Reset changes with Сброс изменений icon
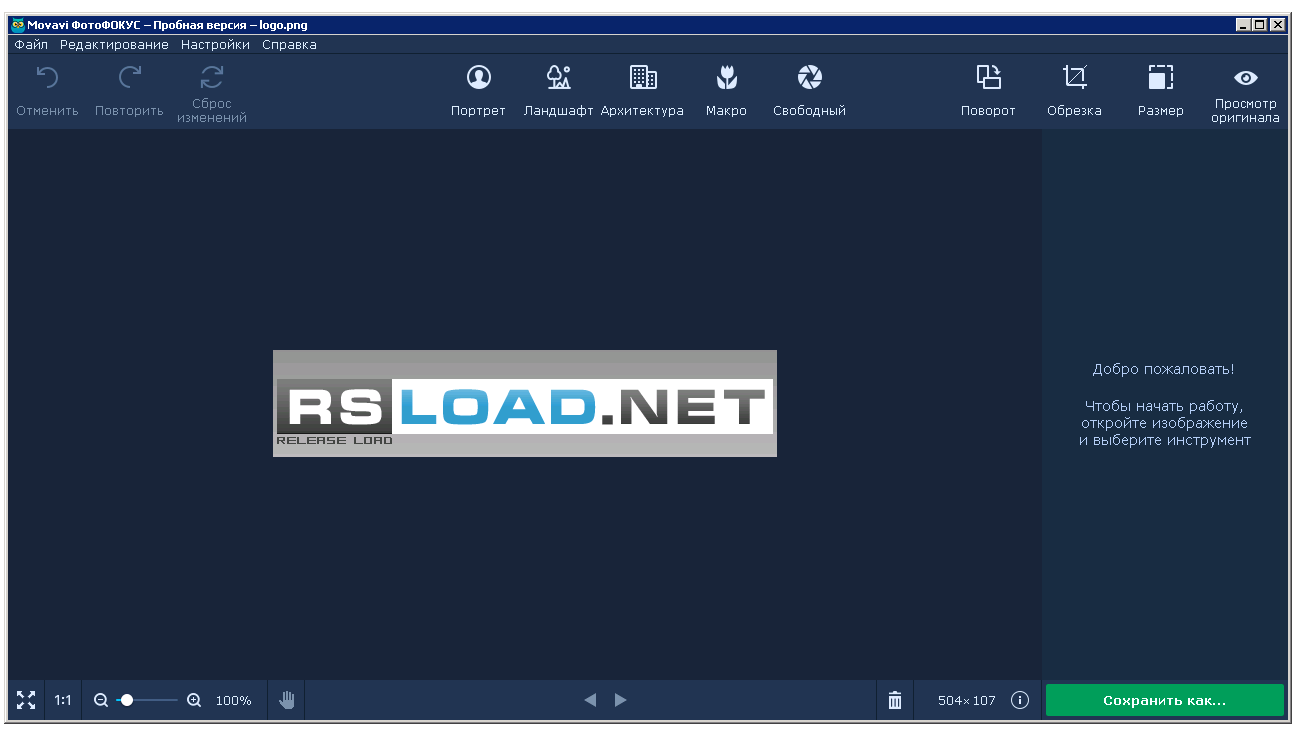 [212, 77]
